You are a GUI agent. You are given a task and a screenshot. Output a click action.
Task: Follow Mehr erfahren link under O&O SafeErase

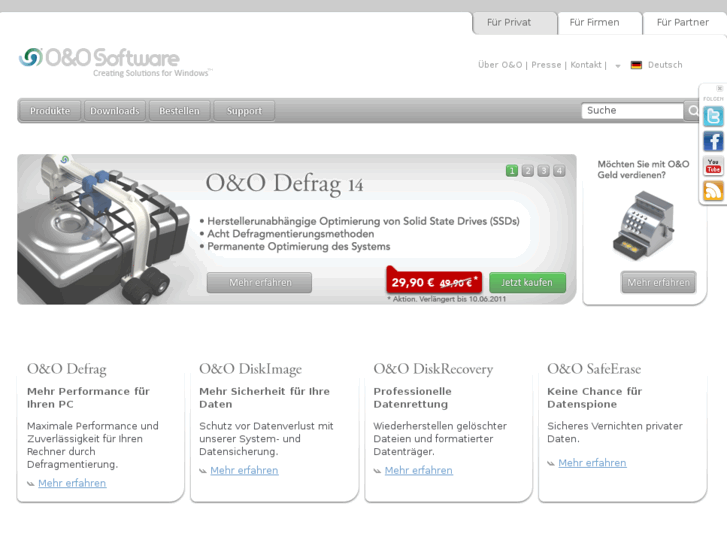click(x=592, y=463)
